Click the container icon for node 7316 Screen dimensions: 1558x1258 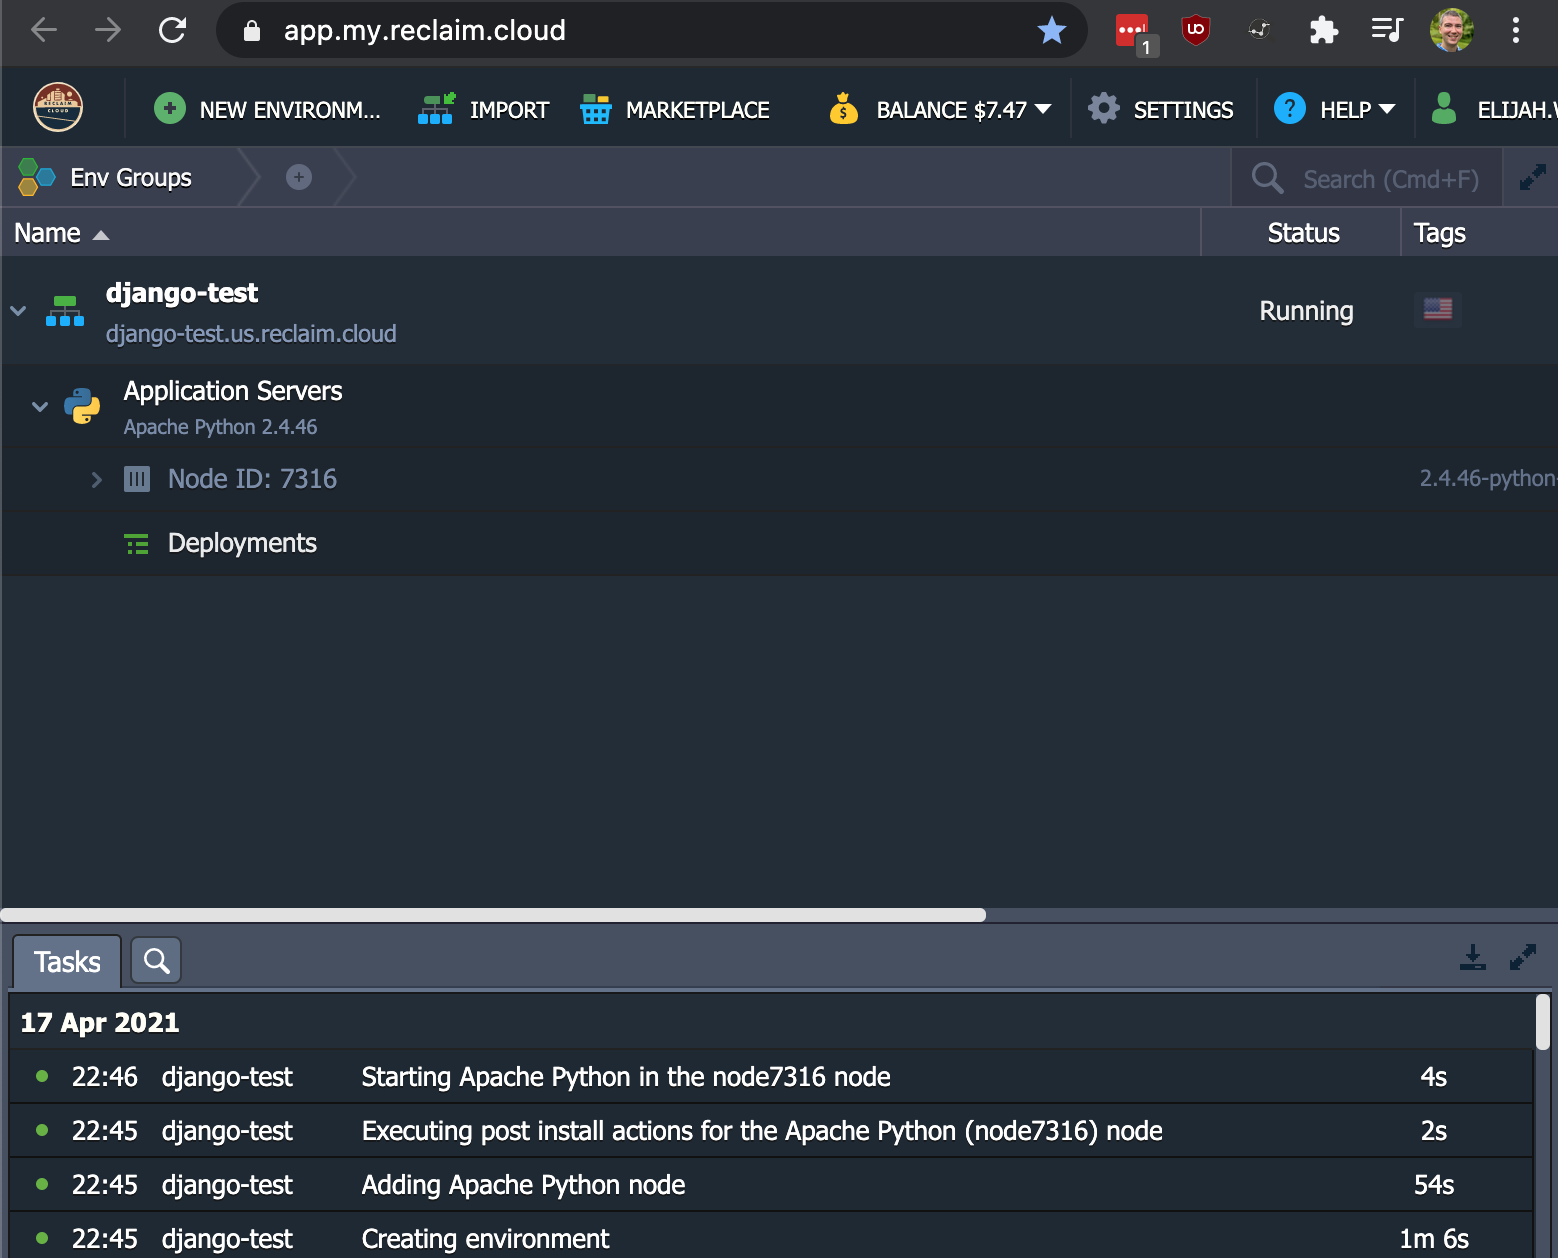click(137, 479)
